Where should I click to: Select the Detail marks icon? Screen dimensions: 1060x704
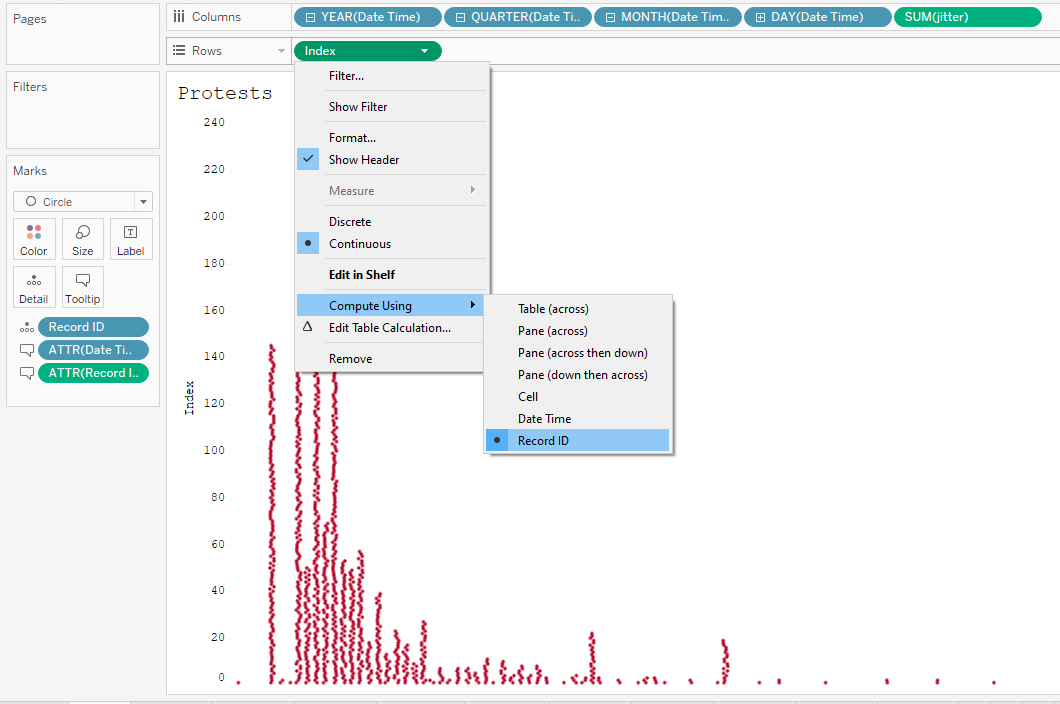[x=33, y=287]
